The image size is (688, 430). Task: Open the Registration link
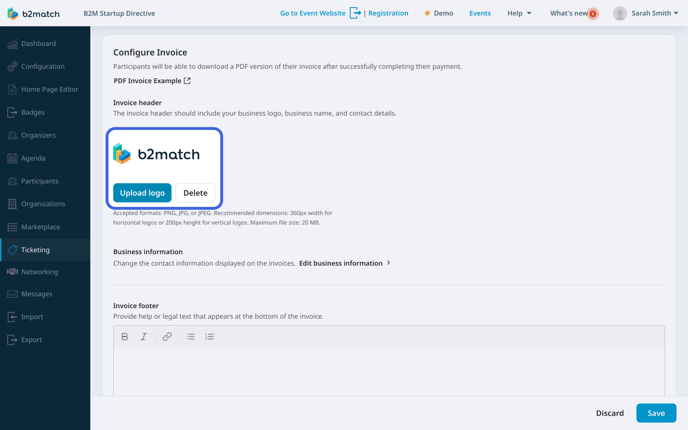pos(388,13)
